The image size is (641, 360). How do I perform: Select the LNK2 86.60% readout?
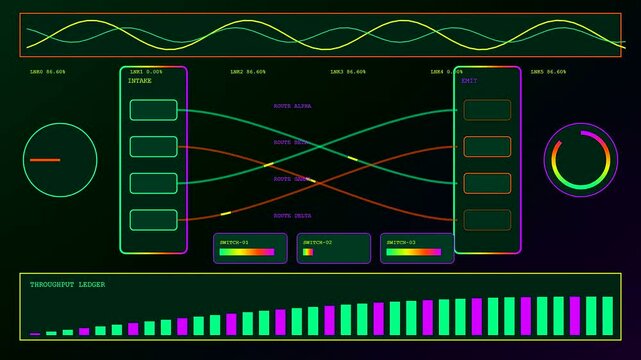point(248,72)
